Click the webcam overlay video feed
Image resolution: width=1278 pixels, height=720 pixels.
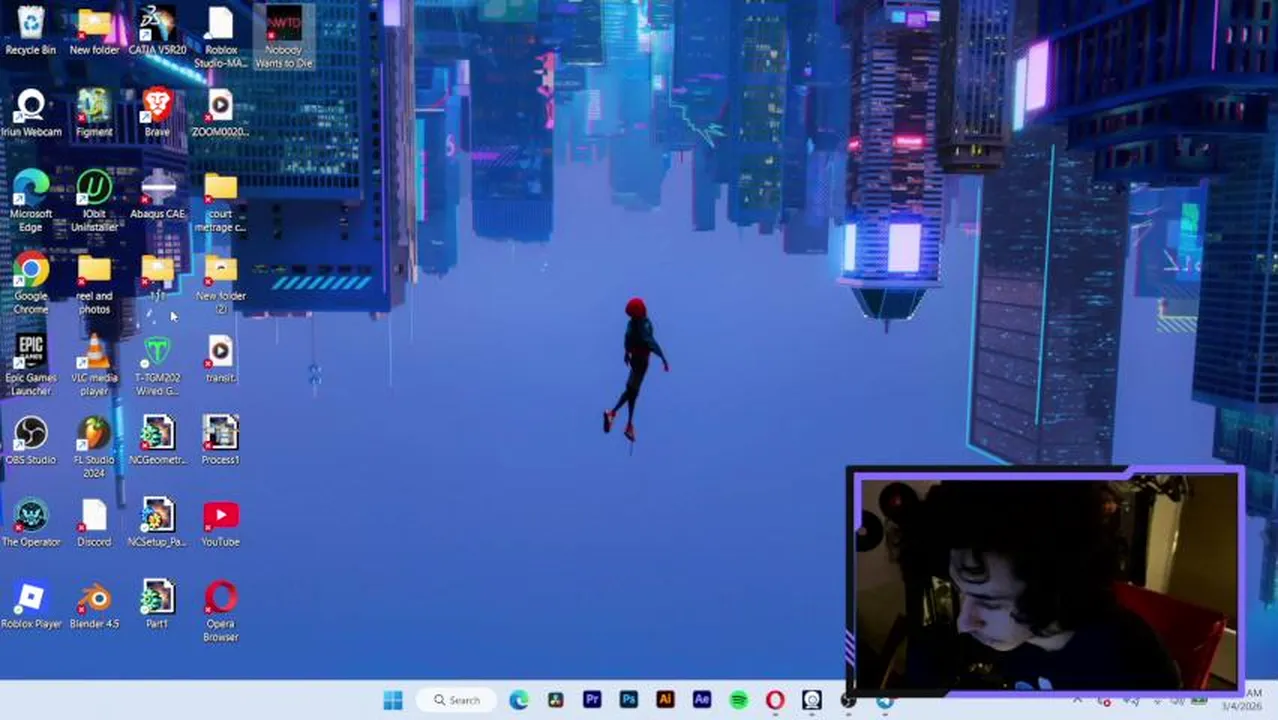pyautogui.click(x=1047, y=582)
